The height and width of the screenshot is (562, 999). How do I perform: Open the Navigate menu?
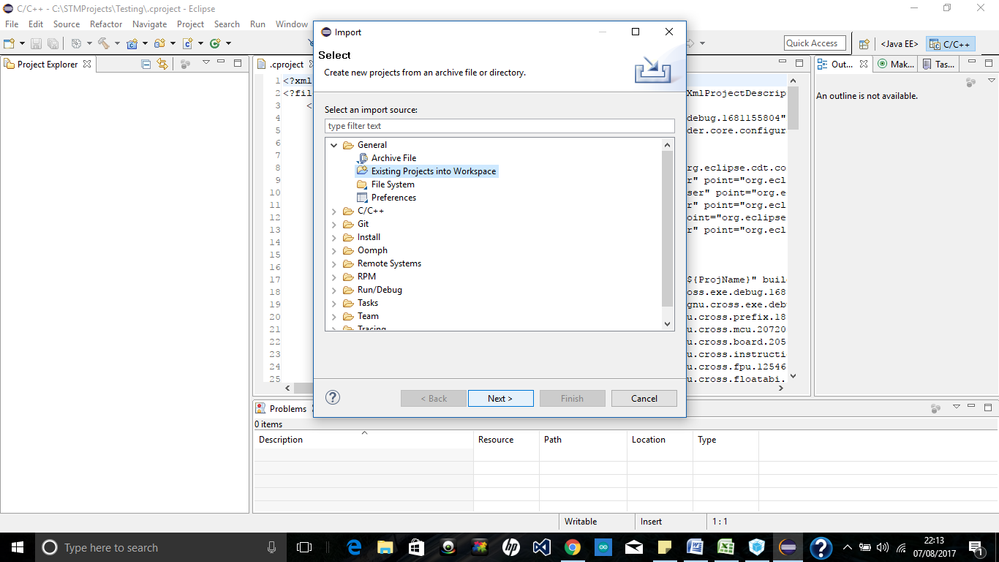pos(150,24)
